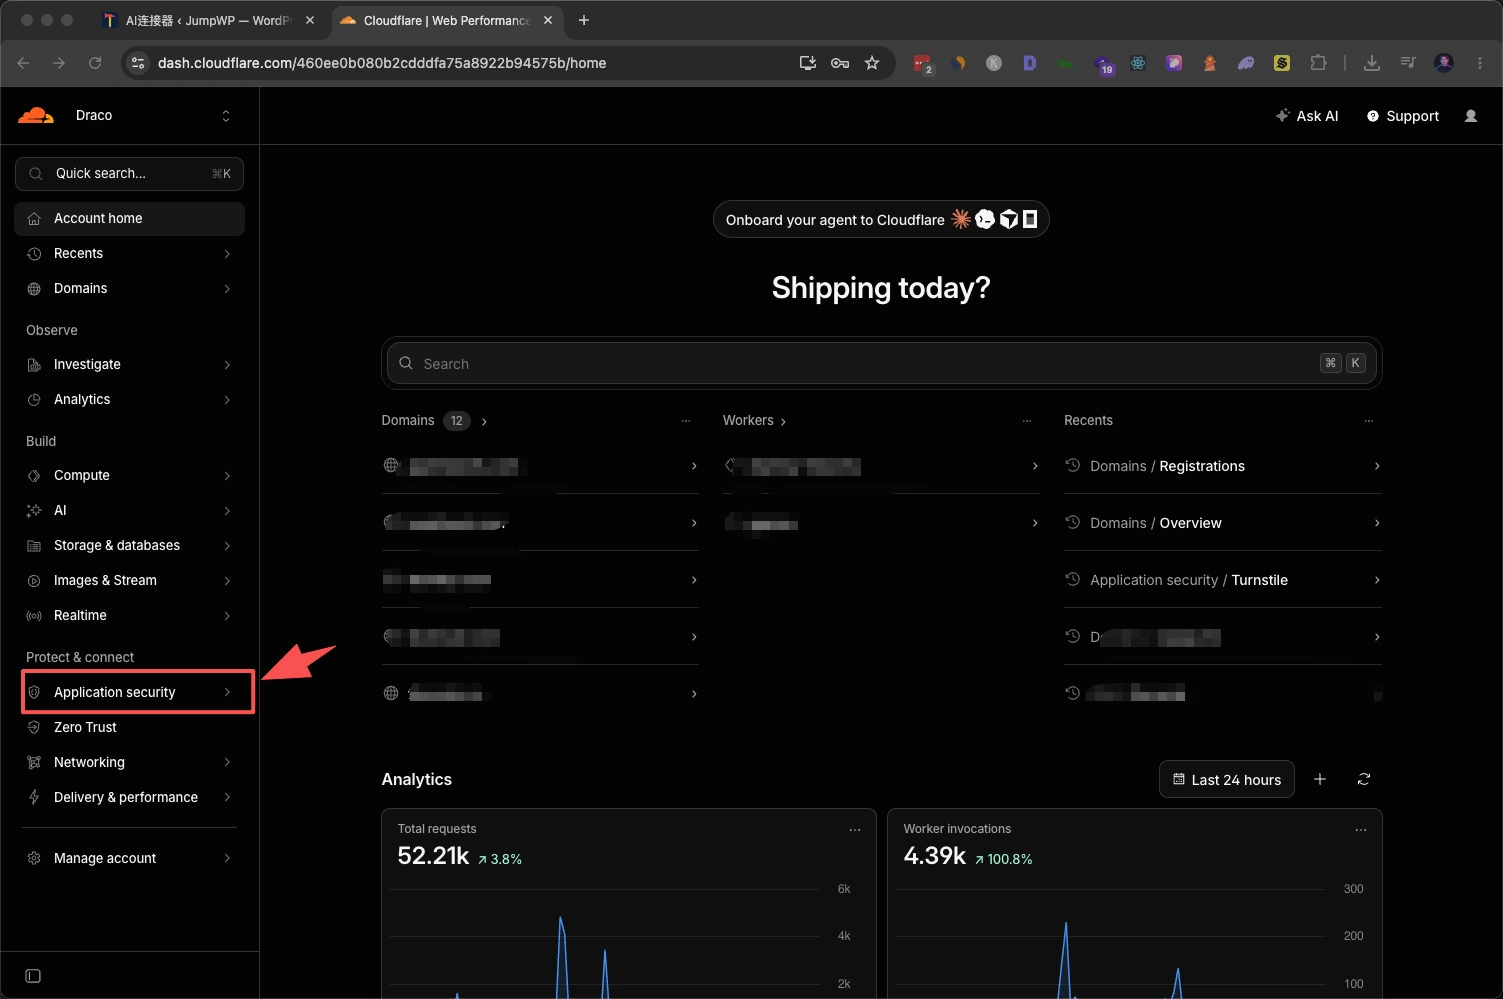Click the Cloudflare logo in sidebar header

[x=36, y=116]
